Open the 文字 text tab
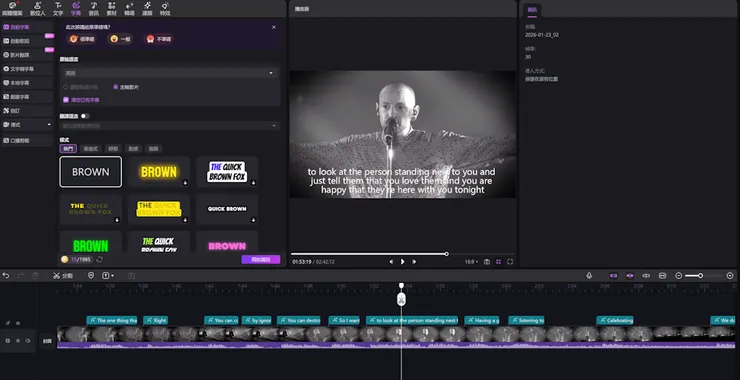740x380 pixels. (58, 8)
